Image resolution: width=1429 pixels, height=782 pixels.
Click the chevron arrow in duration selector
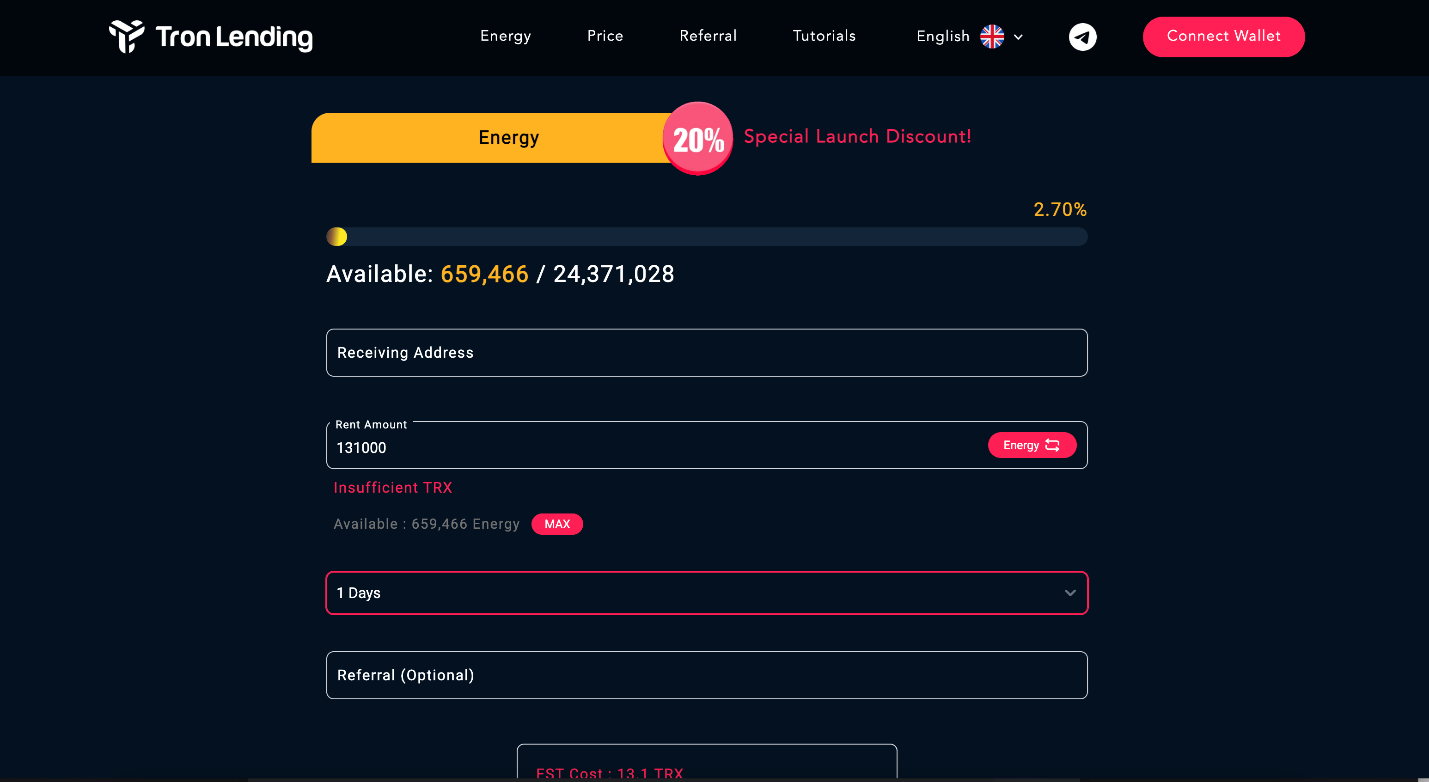tap(1070, 593)
